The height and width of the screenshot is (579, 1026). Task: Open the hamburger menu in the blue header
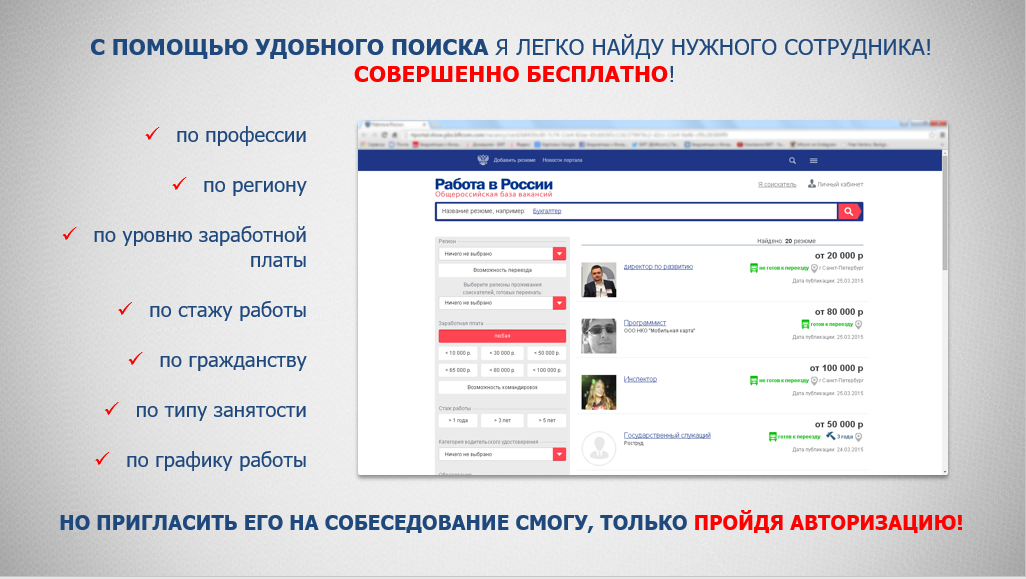pyautogui.click(x=813, y=160)
